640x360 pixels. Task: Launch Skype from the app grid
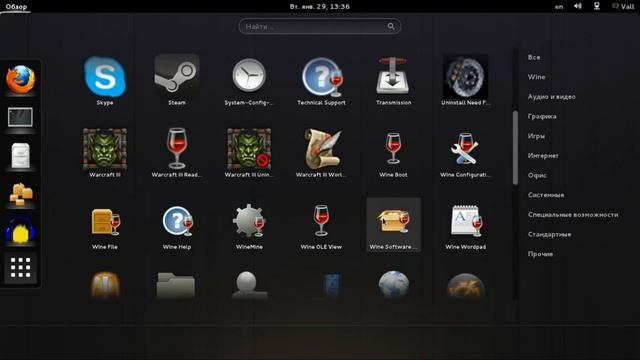[x=105, y=80]
